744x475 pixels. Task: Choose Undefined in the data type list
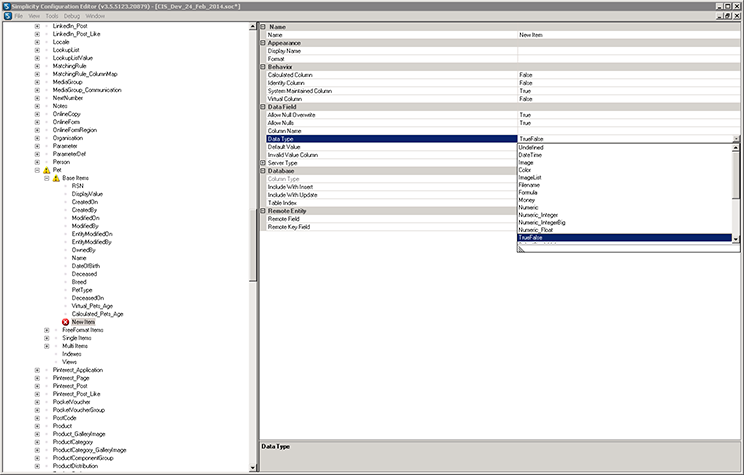[x=624, y=148]
